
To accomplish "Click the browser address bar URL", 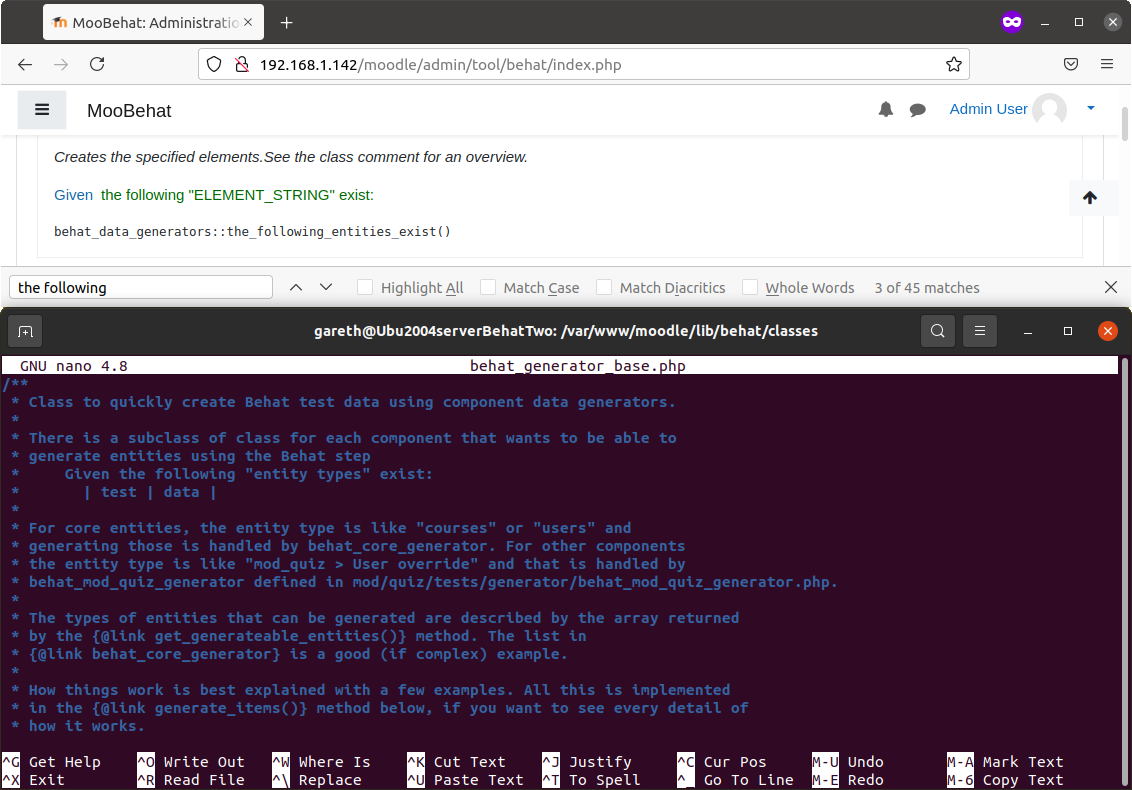I will (x=440, y=64).
